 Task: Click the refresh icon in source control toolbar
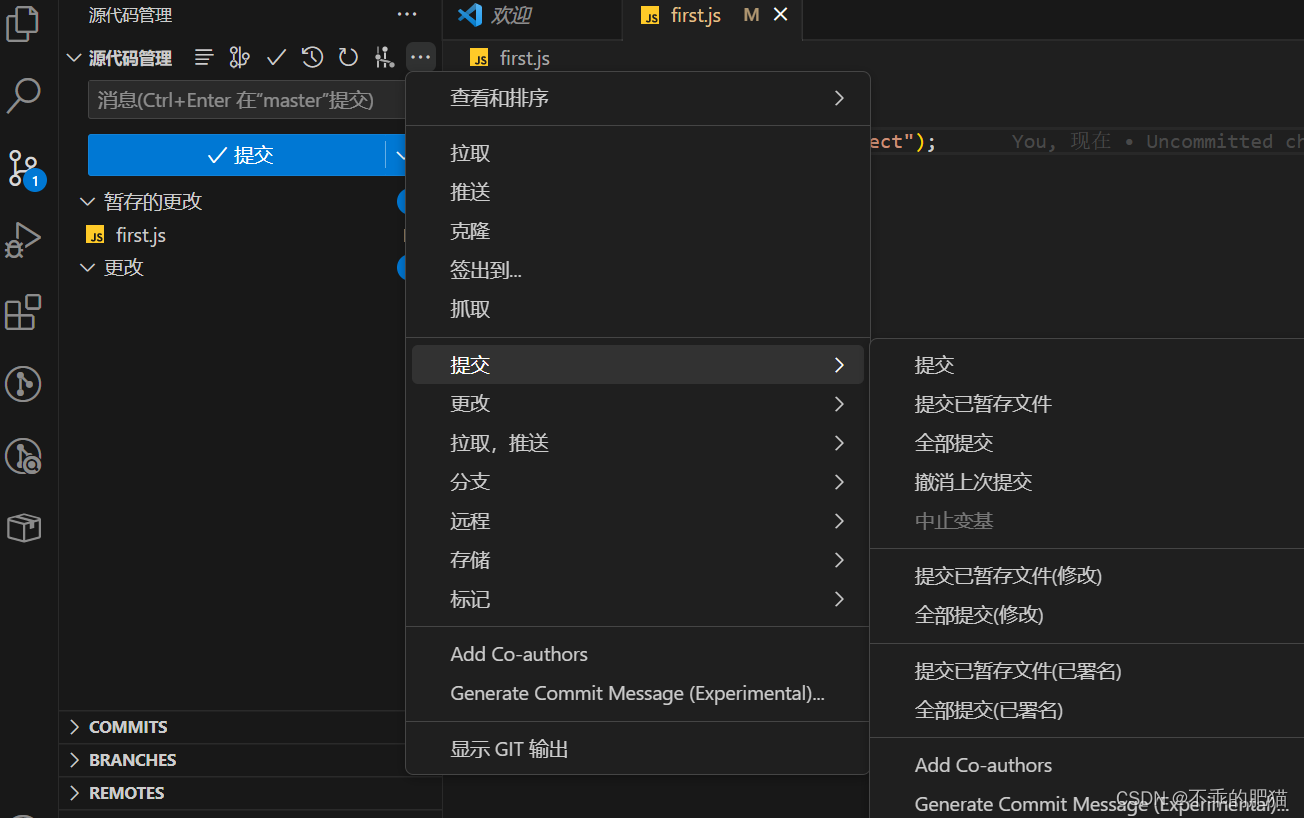[348, 57]
